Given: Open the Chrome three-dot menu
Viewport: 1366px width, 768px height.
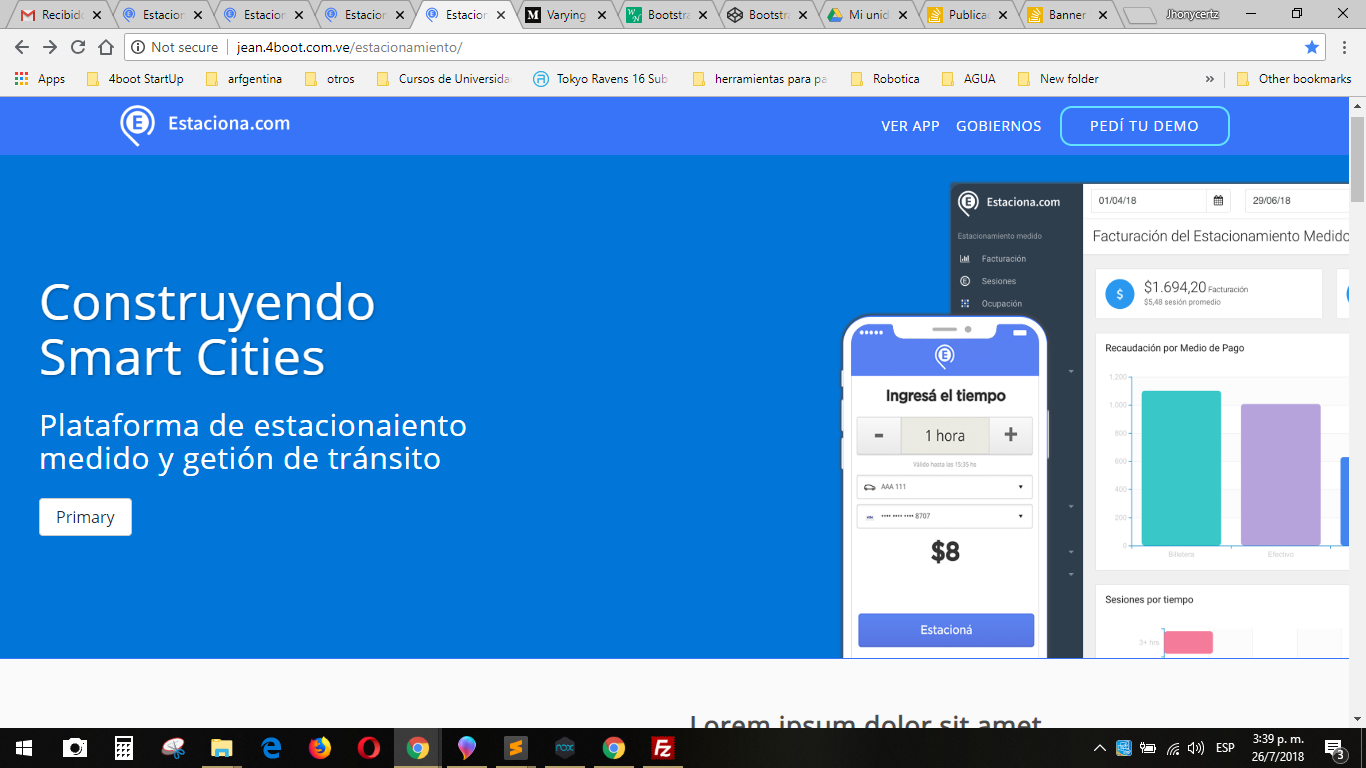Looking at the screenshot, I should click(1347, 47).
